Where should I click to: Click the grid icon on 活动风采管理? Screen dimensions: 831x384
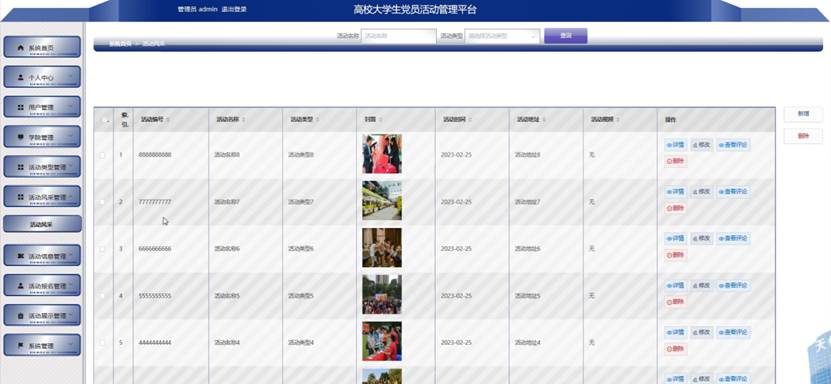(21, 197)
